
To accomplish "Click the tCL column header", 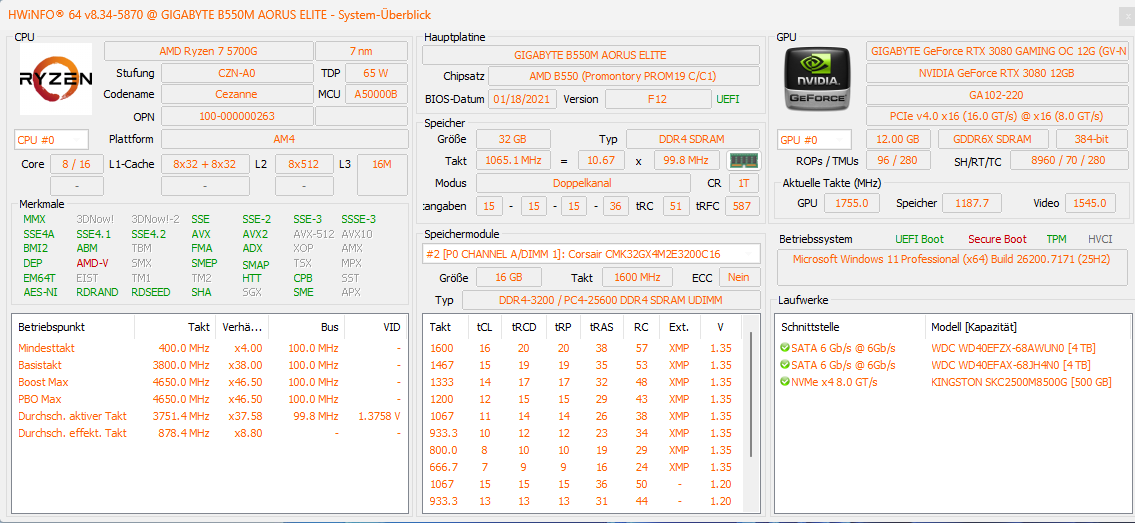I will click(484, 327).
